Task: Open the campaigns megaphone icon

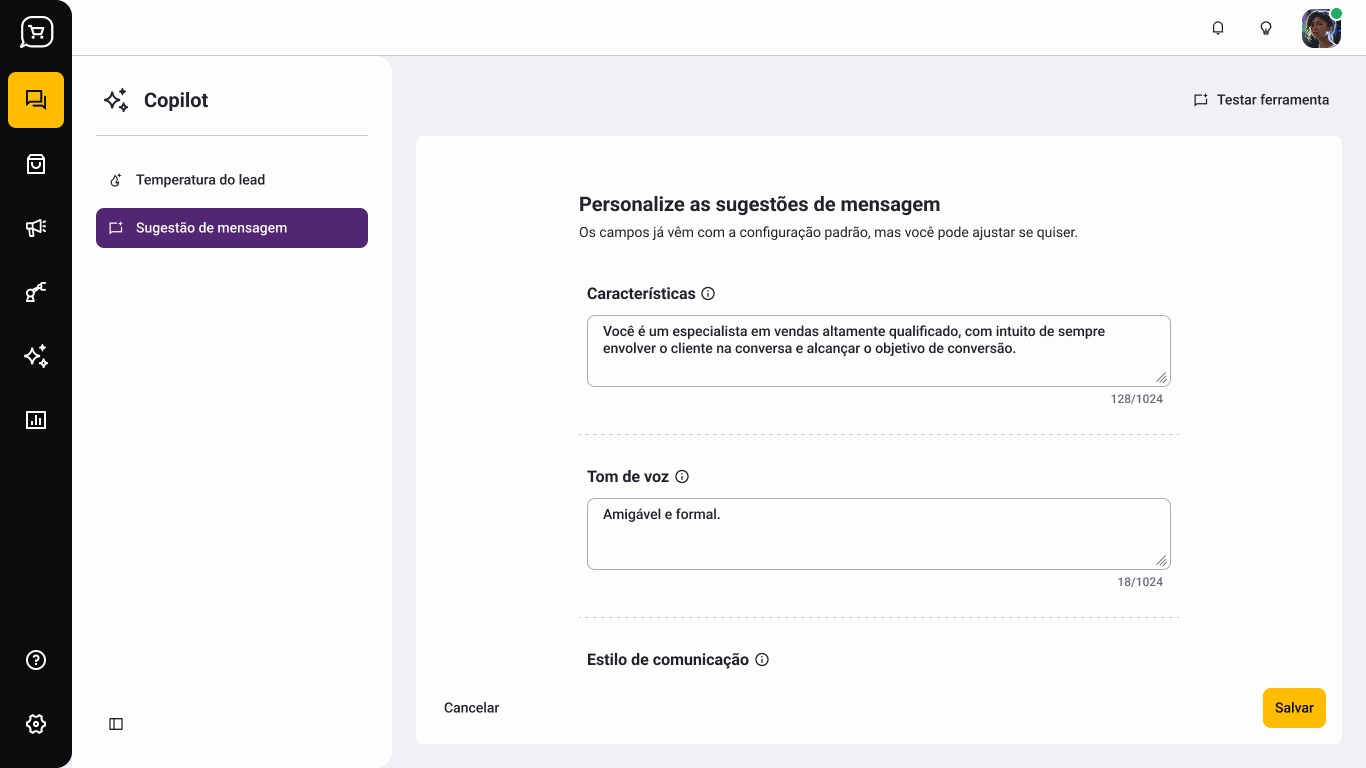Action: 36,228
